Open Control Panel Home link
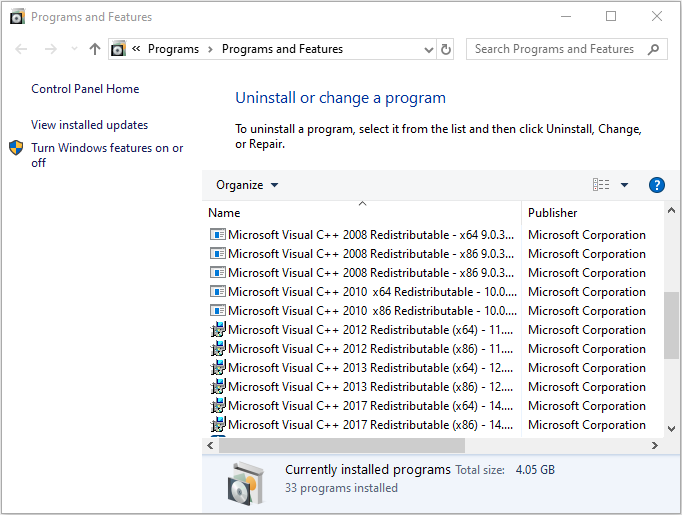Viewport: 682px width, 515px height. (x=85, y=89)
